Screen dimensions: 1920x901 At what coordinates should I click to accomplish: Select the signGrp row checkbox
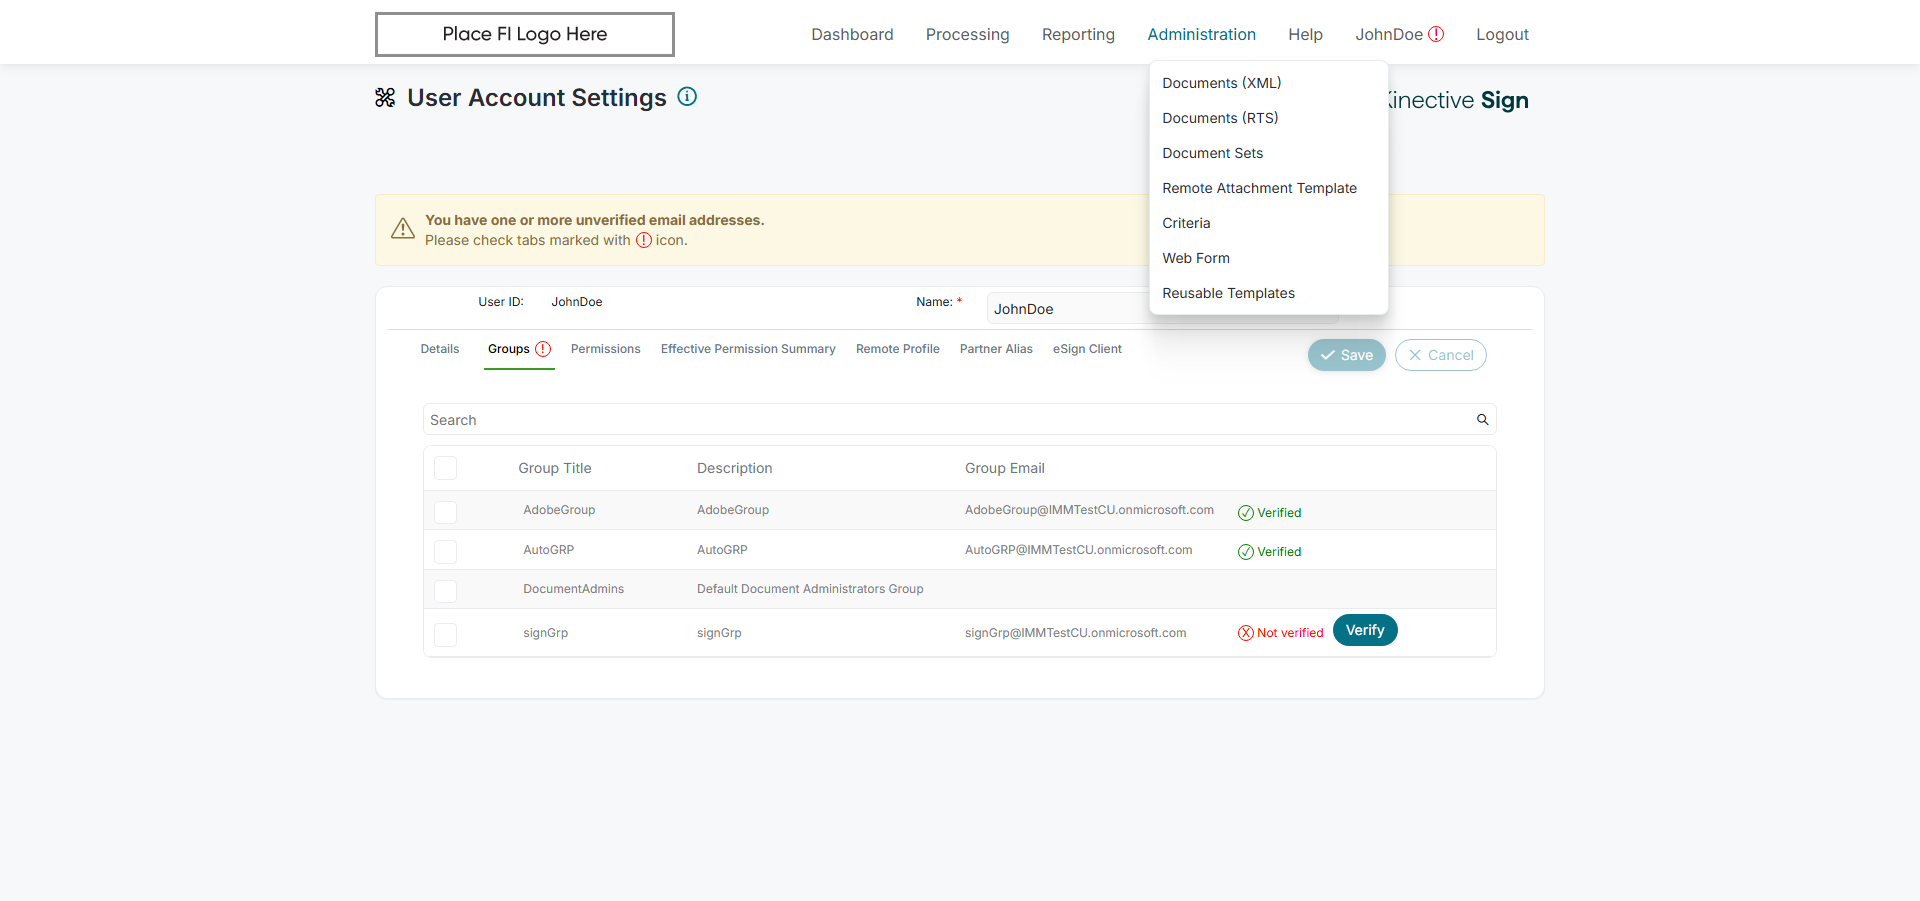(446, 634)
